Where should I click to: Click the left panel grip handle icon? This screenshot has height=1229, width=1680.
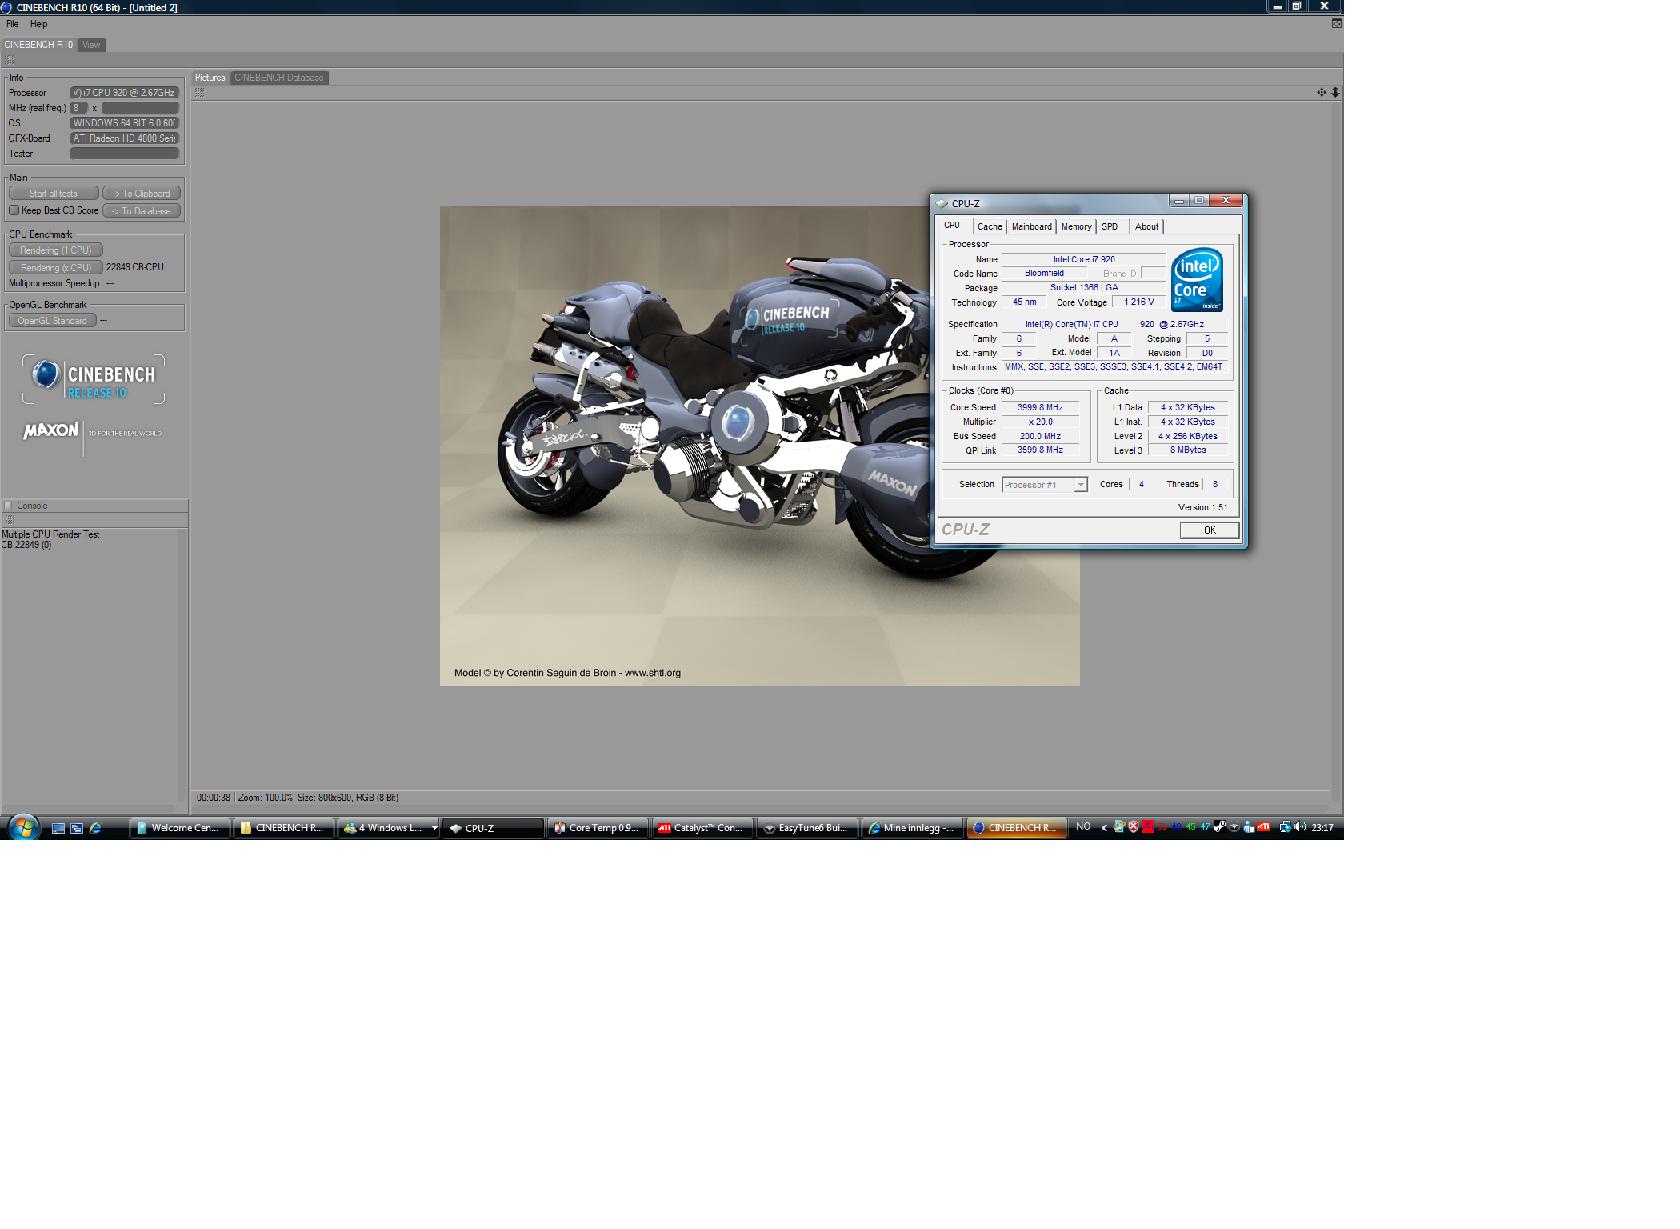(9, 60)
